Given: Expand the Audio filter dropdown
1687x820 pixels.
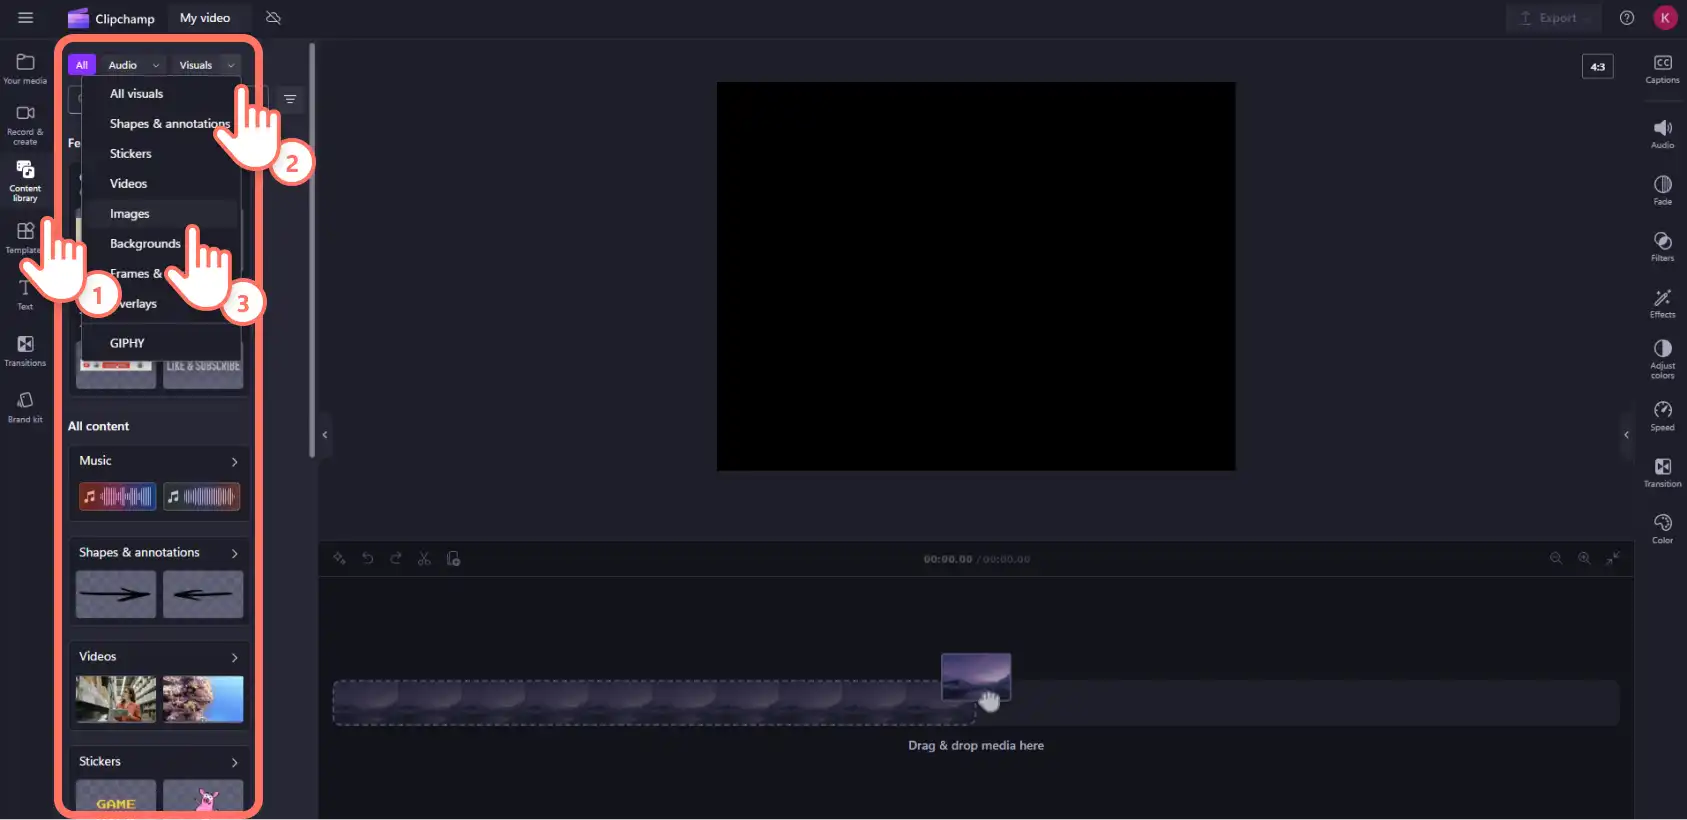Looking at the screenshot, I should click(133, 65).
